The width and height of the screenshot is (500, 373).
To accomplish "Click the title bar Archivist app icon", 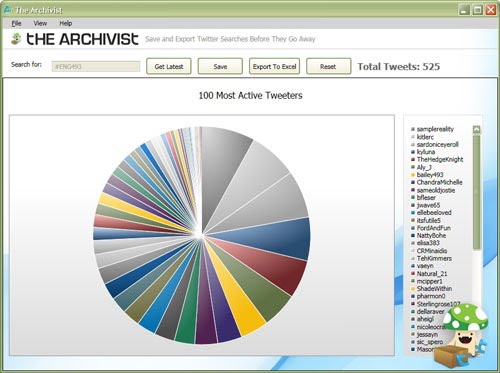I will (x=7, y=10).
